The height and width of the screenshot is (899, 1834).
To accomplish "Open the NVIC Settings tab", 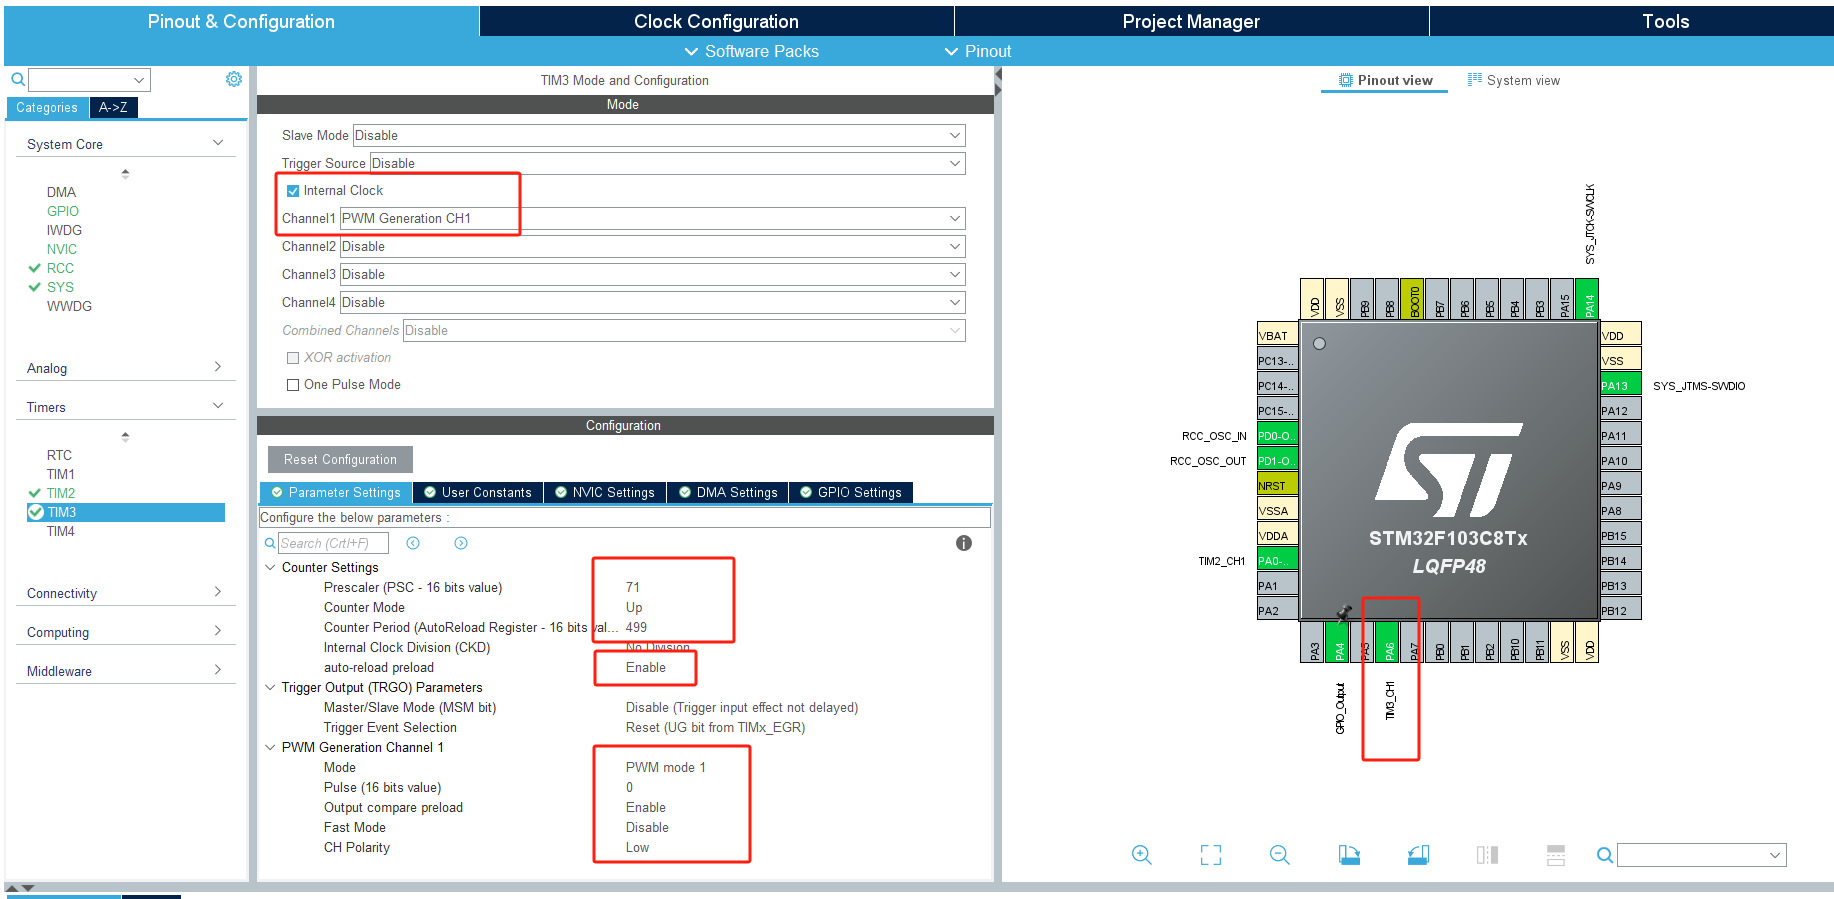I will coord(605,492).
